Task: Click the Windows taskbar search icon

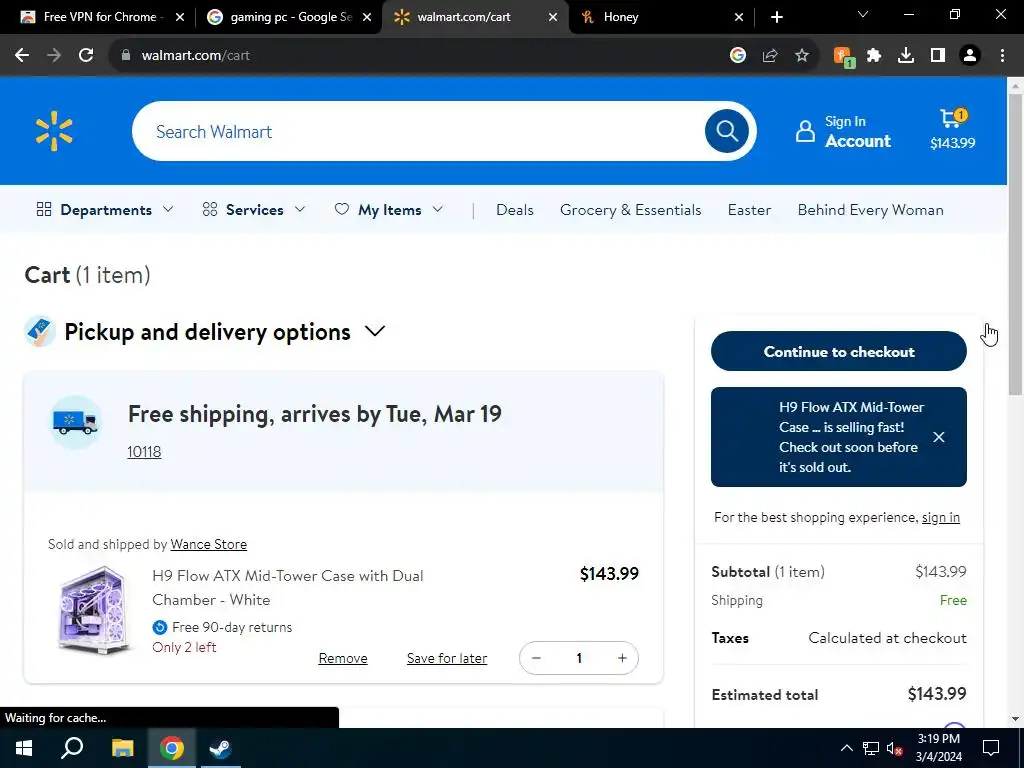Action: tap(72, 748)
